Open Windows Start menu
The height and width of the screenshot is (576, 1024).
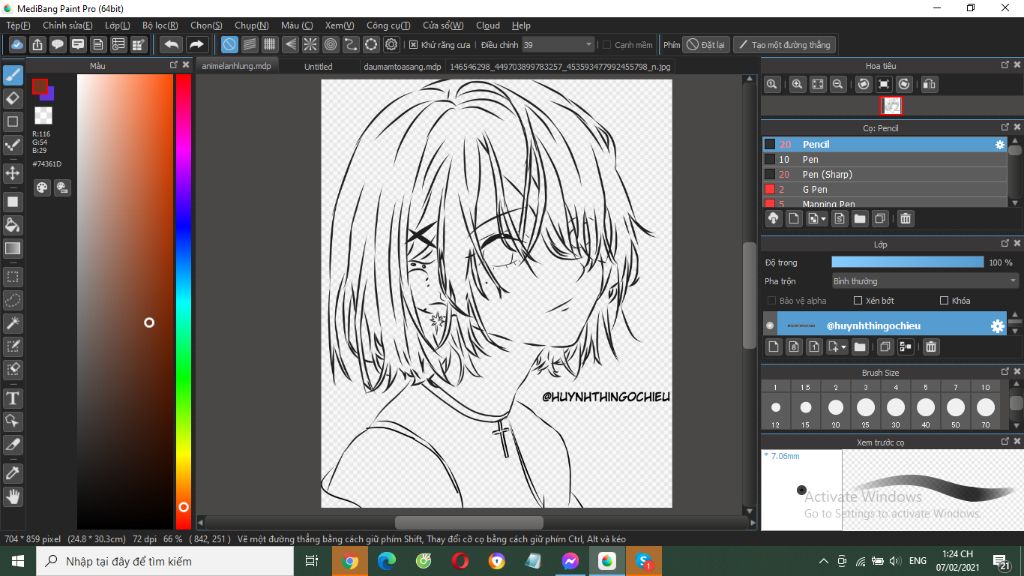click(x=18, y=561)
